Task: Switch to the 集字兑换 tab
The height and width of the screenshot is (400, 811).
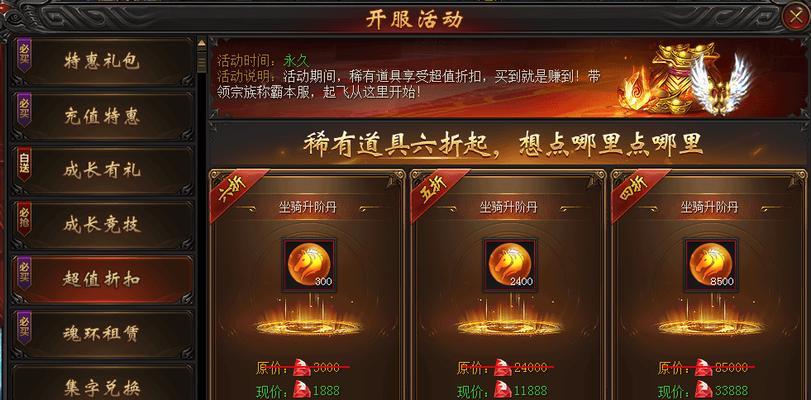Action: tap(102, 386)
